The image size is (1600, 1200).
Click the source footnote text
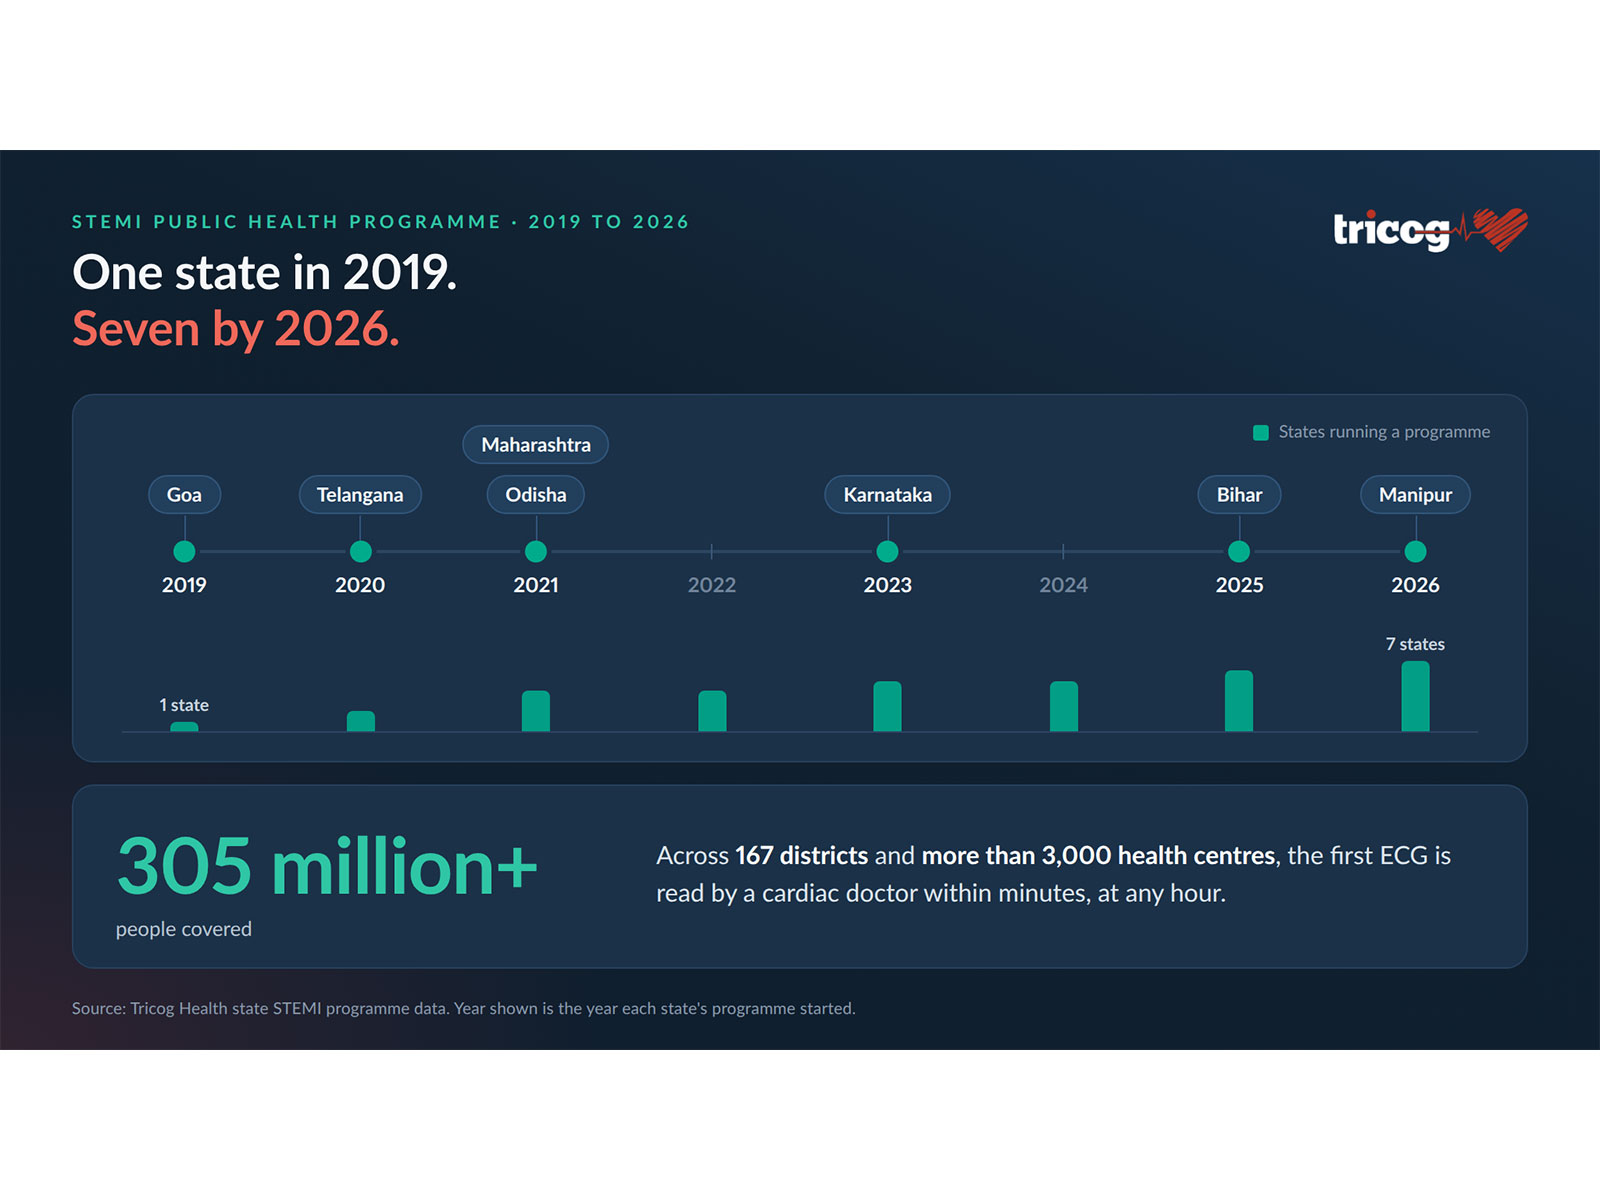coord(463,1008)
